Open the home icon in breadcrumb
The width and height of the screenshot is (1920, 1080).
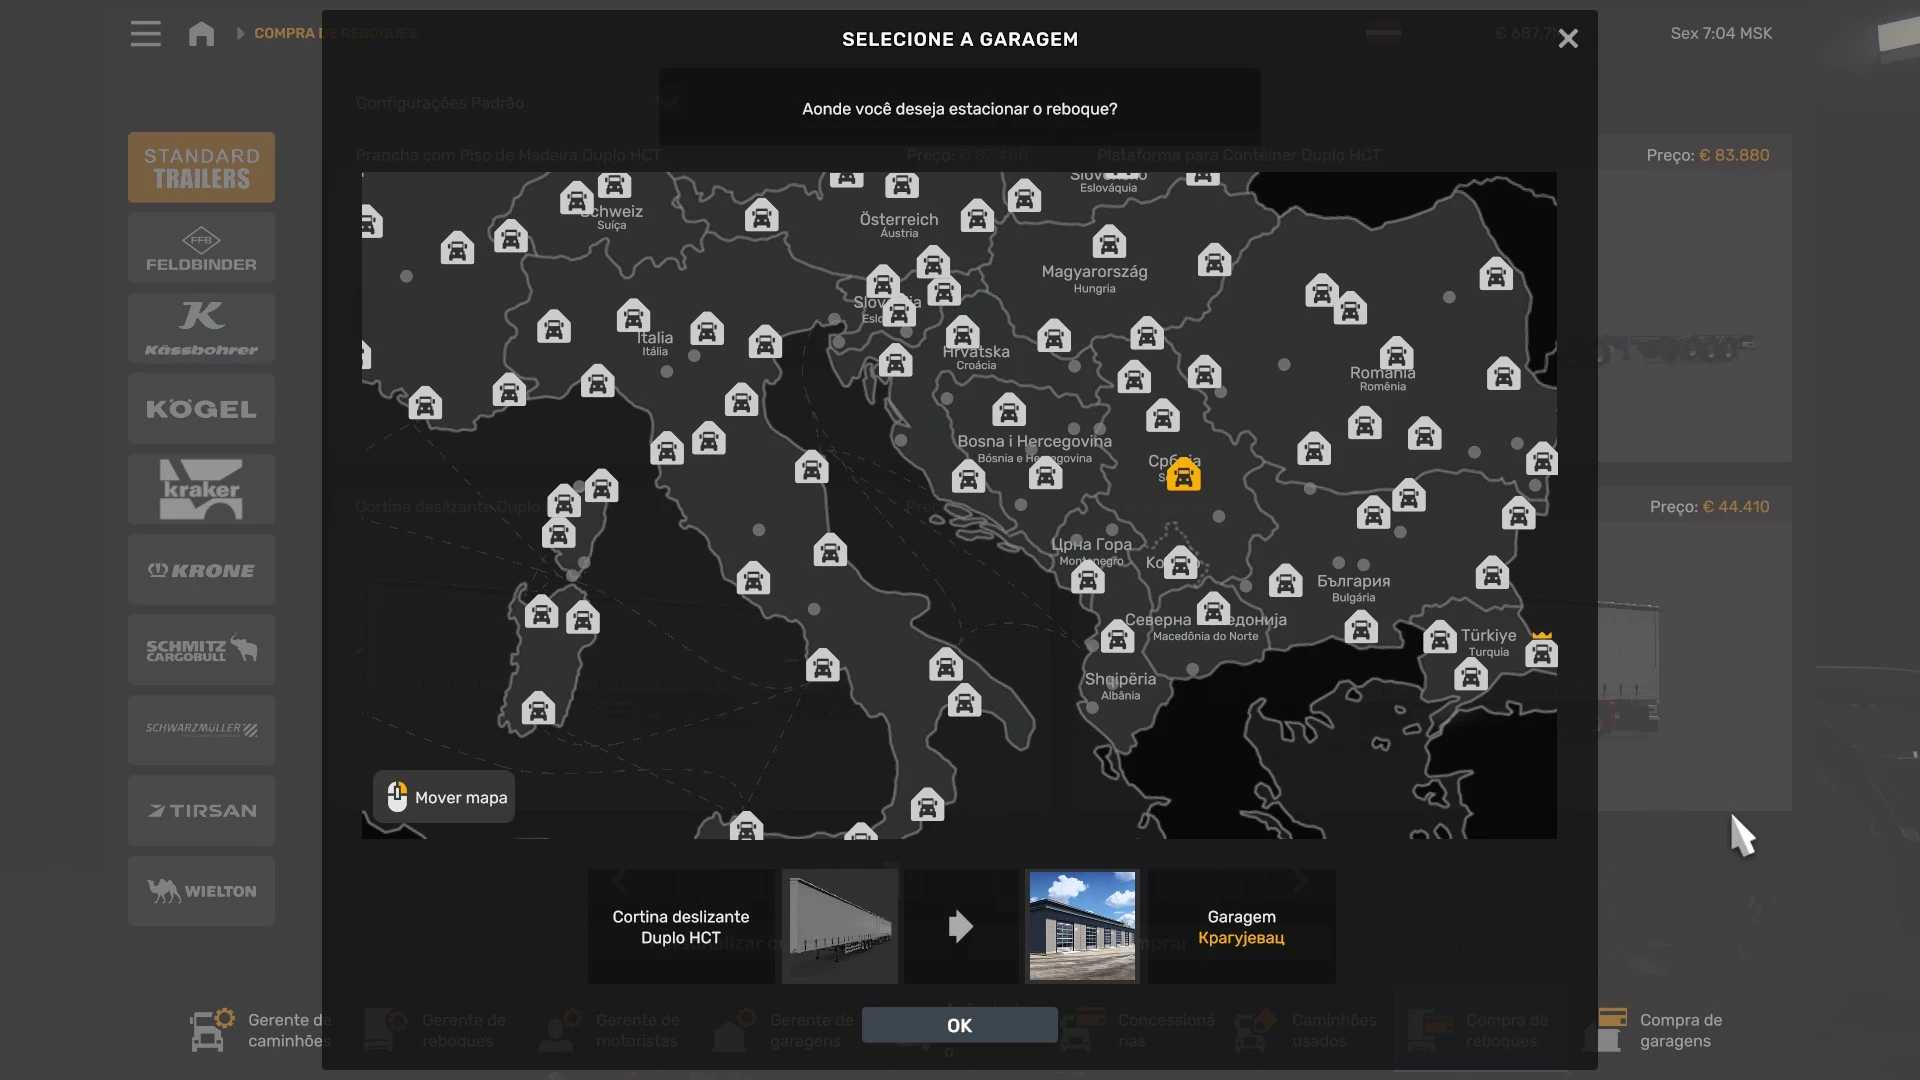pyautogui.click(x=201, y=34)
